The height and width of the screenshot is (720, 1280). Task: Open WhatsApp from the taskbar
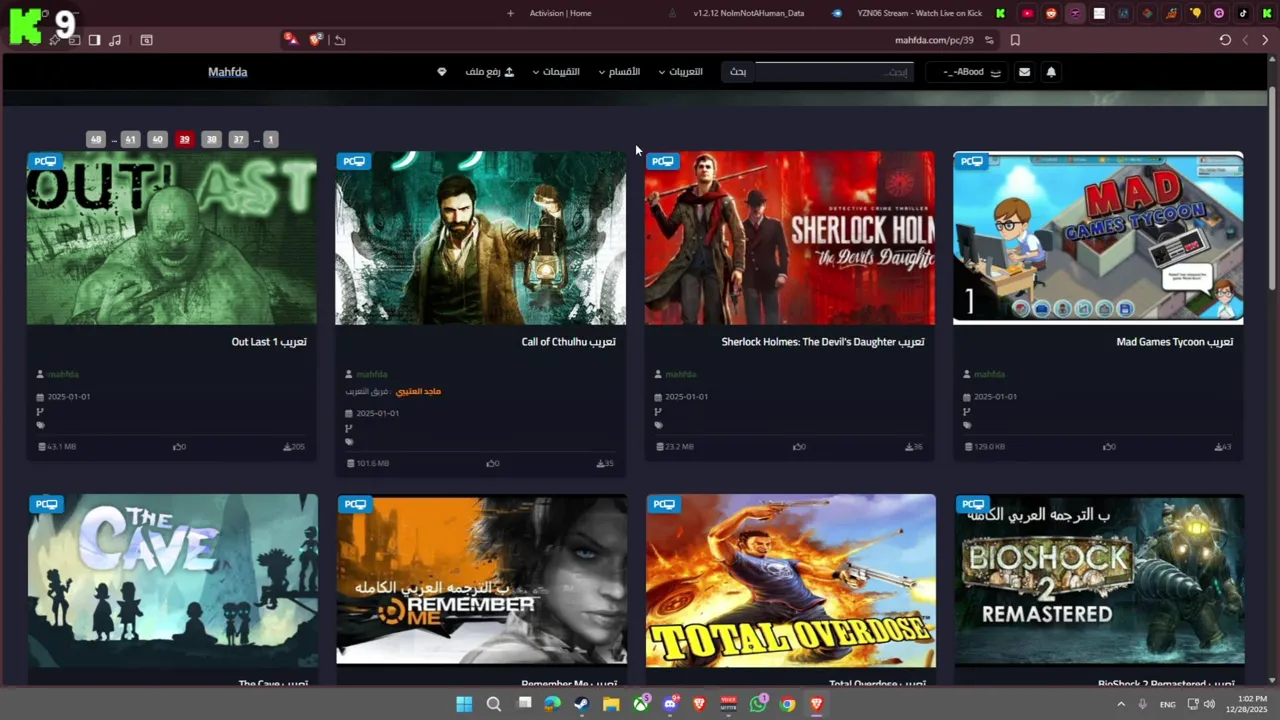click(758, 704)
